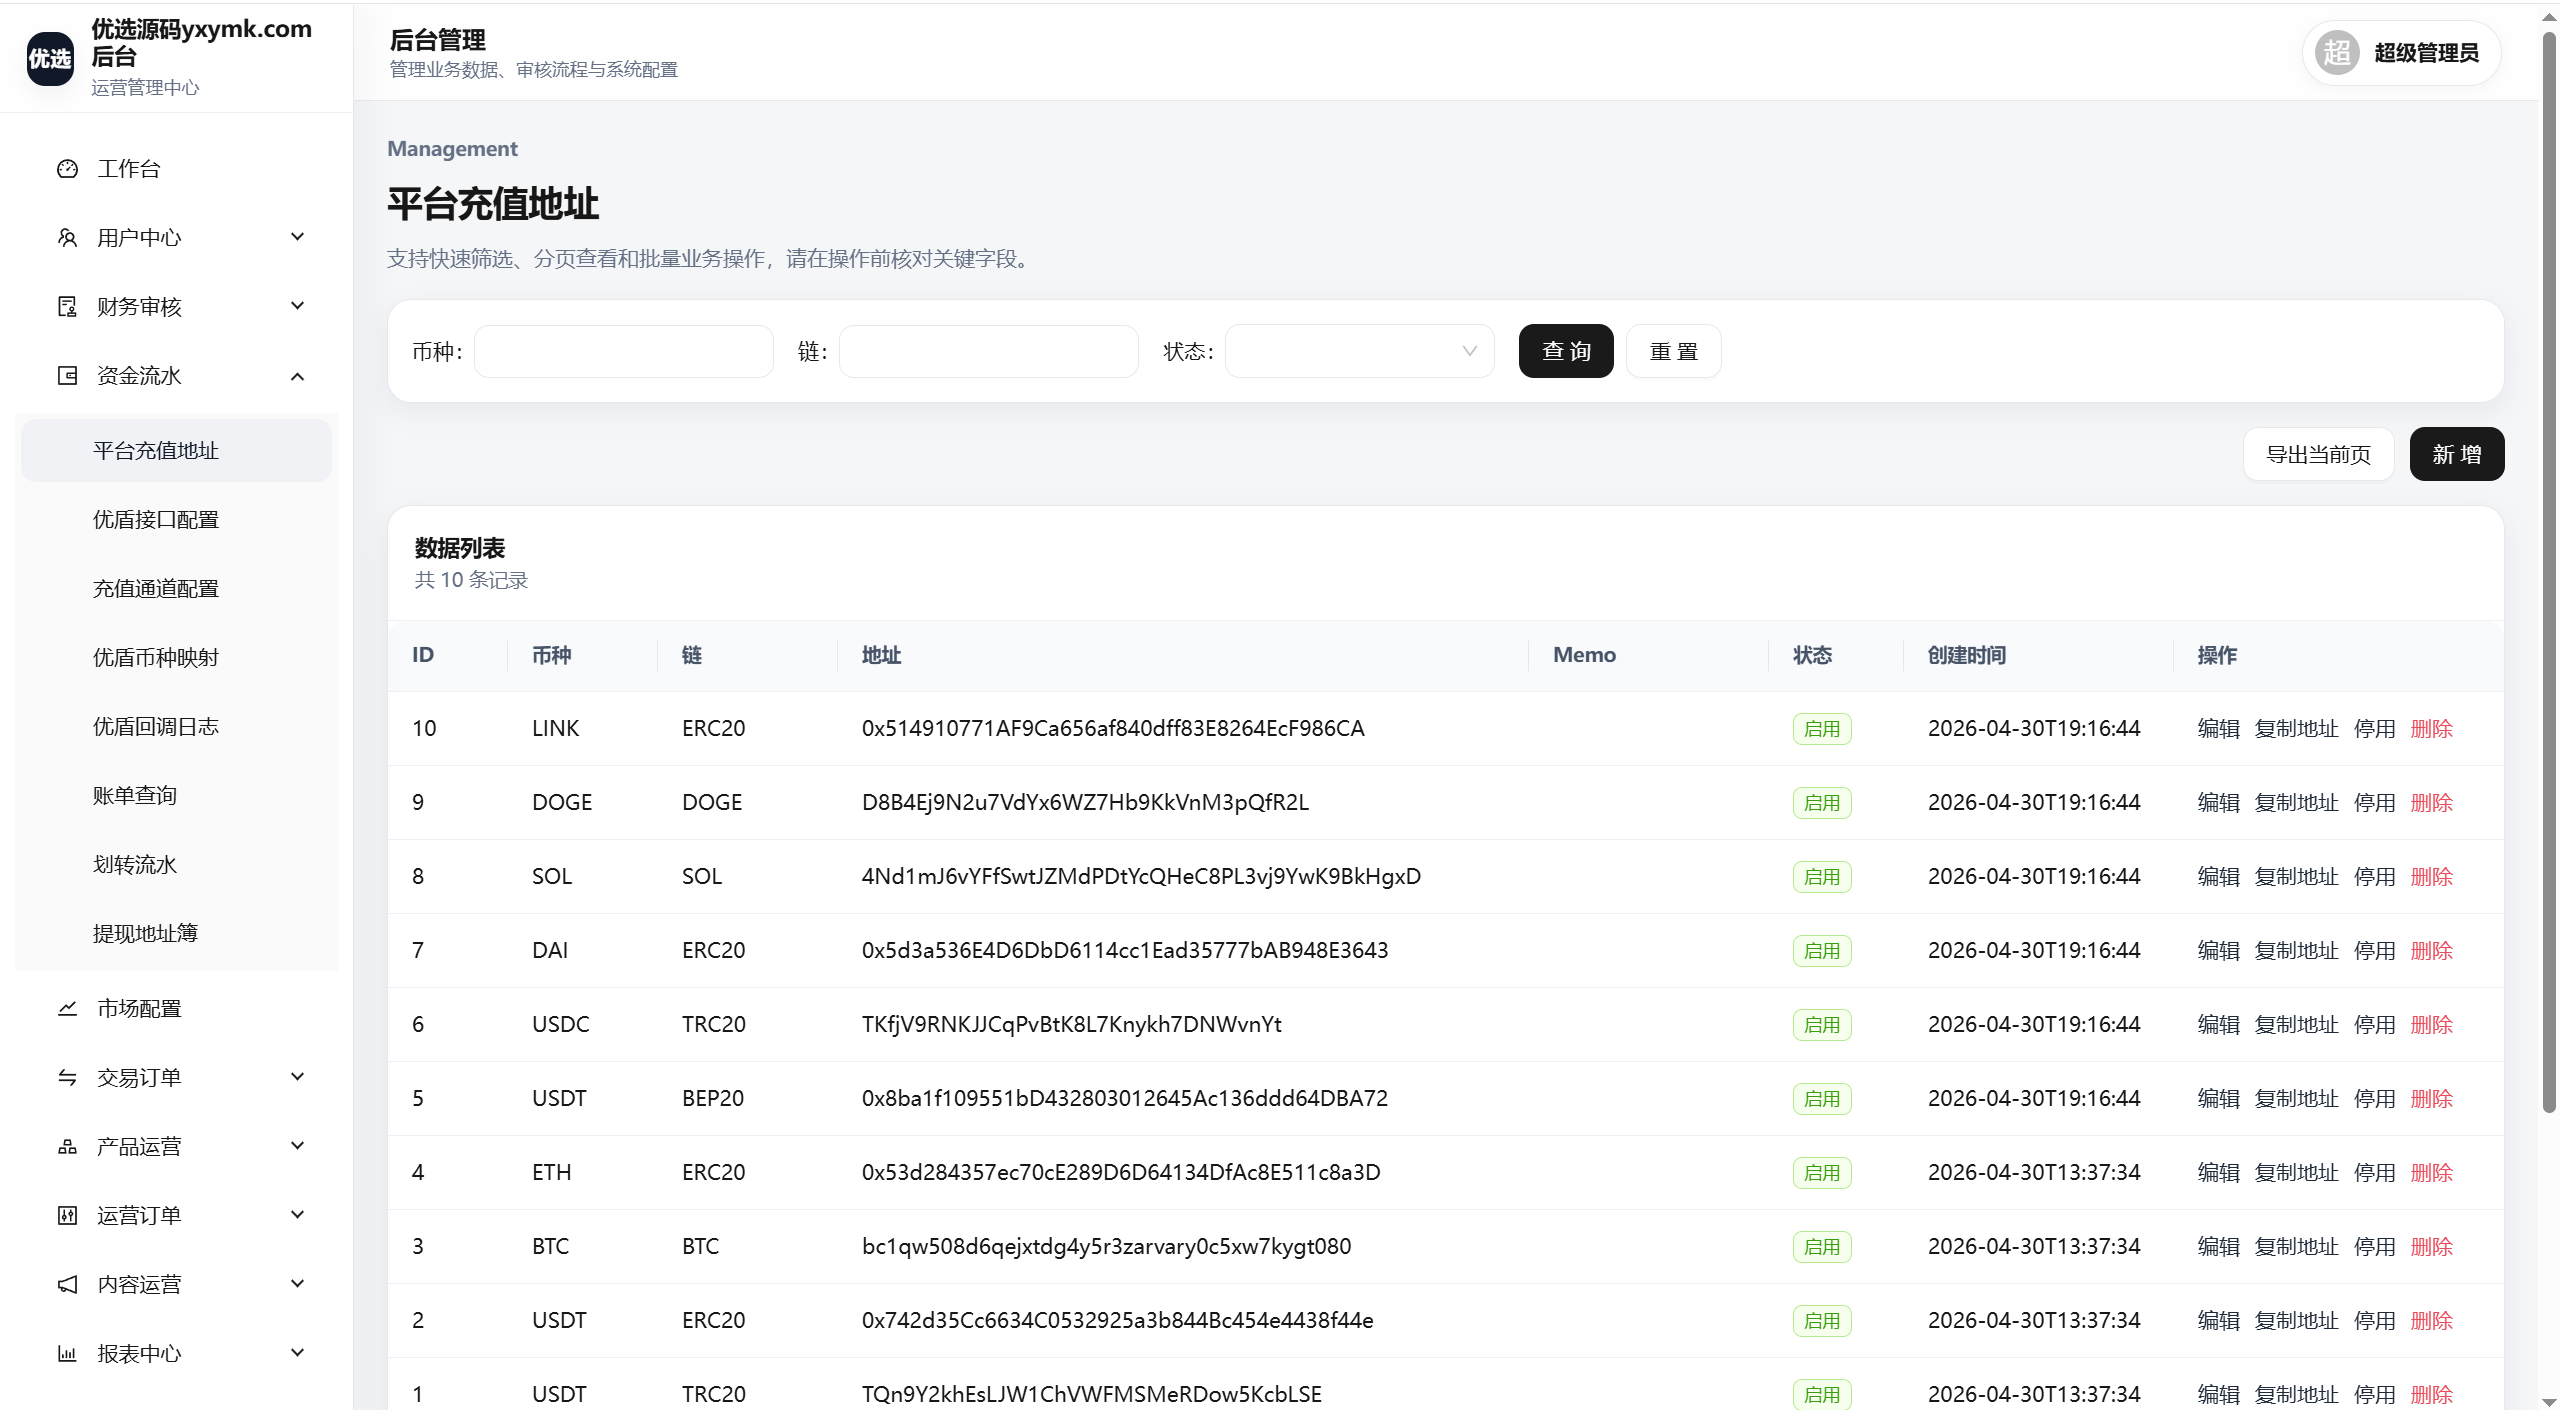
Task: Click the 市场配置 chart icon
Action: [67, 1009]
